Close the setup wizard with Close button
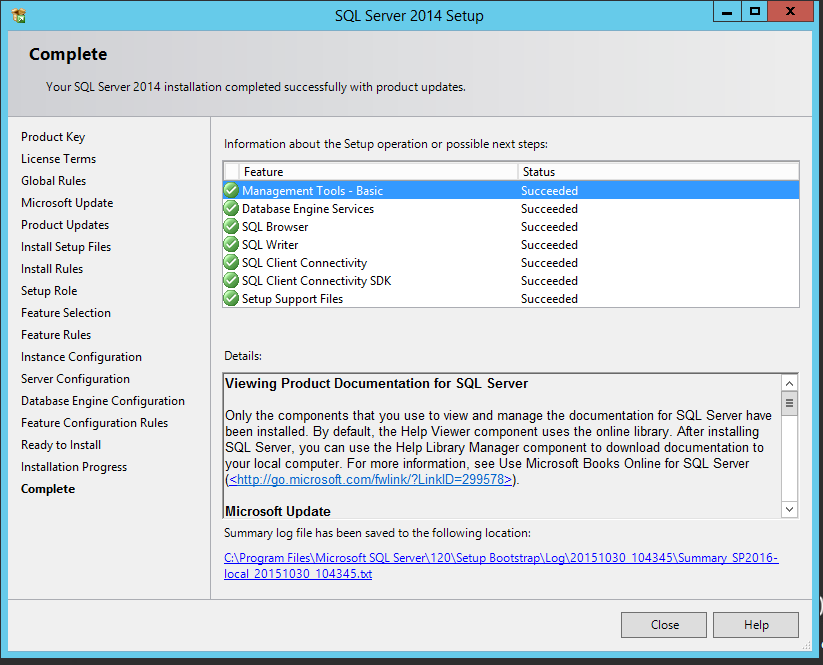 click(664, 625)
